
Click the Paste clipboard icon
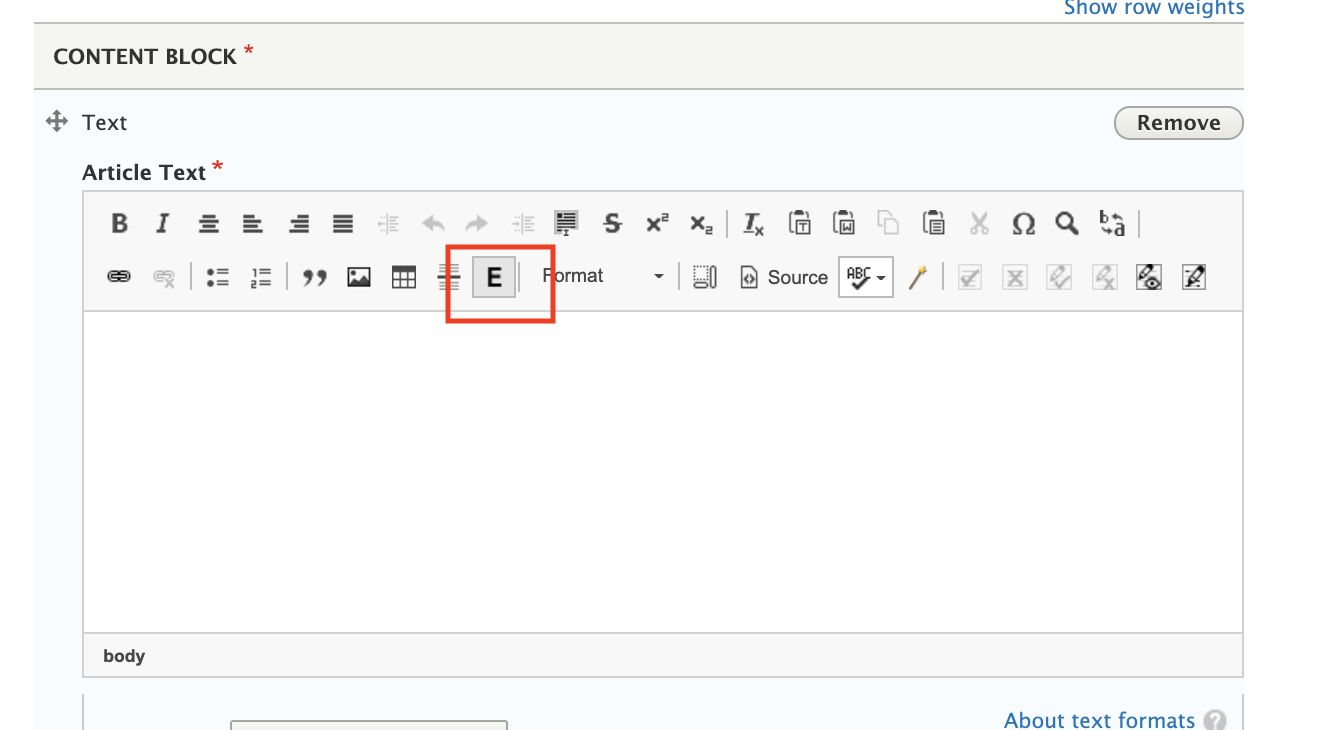point(933,223)
